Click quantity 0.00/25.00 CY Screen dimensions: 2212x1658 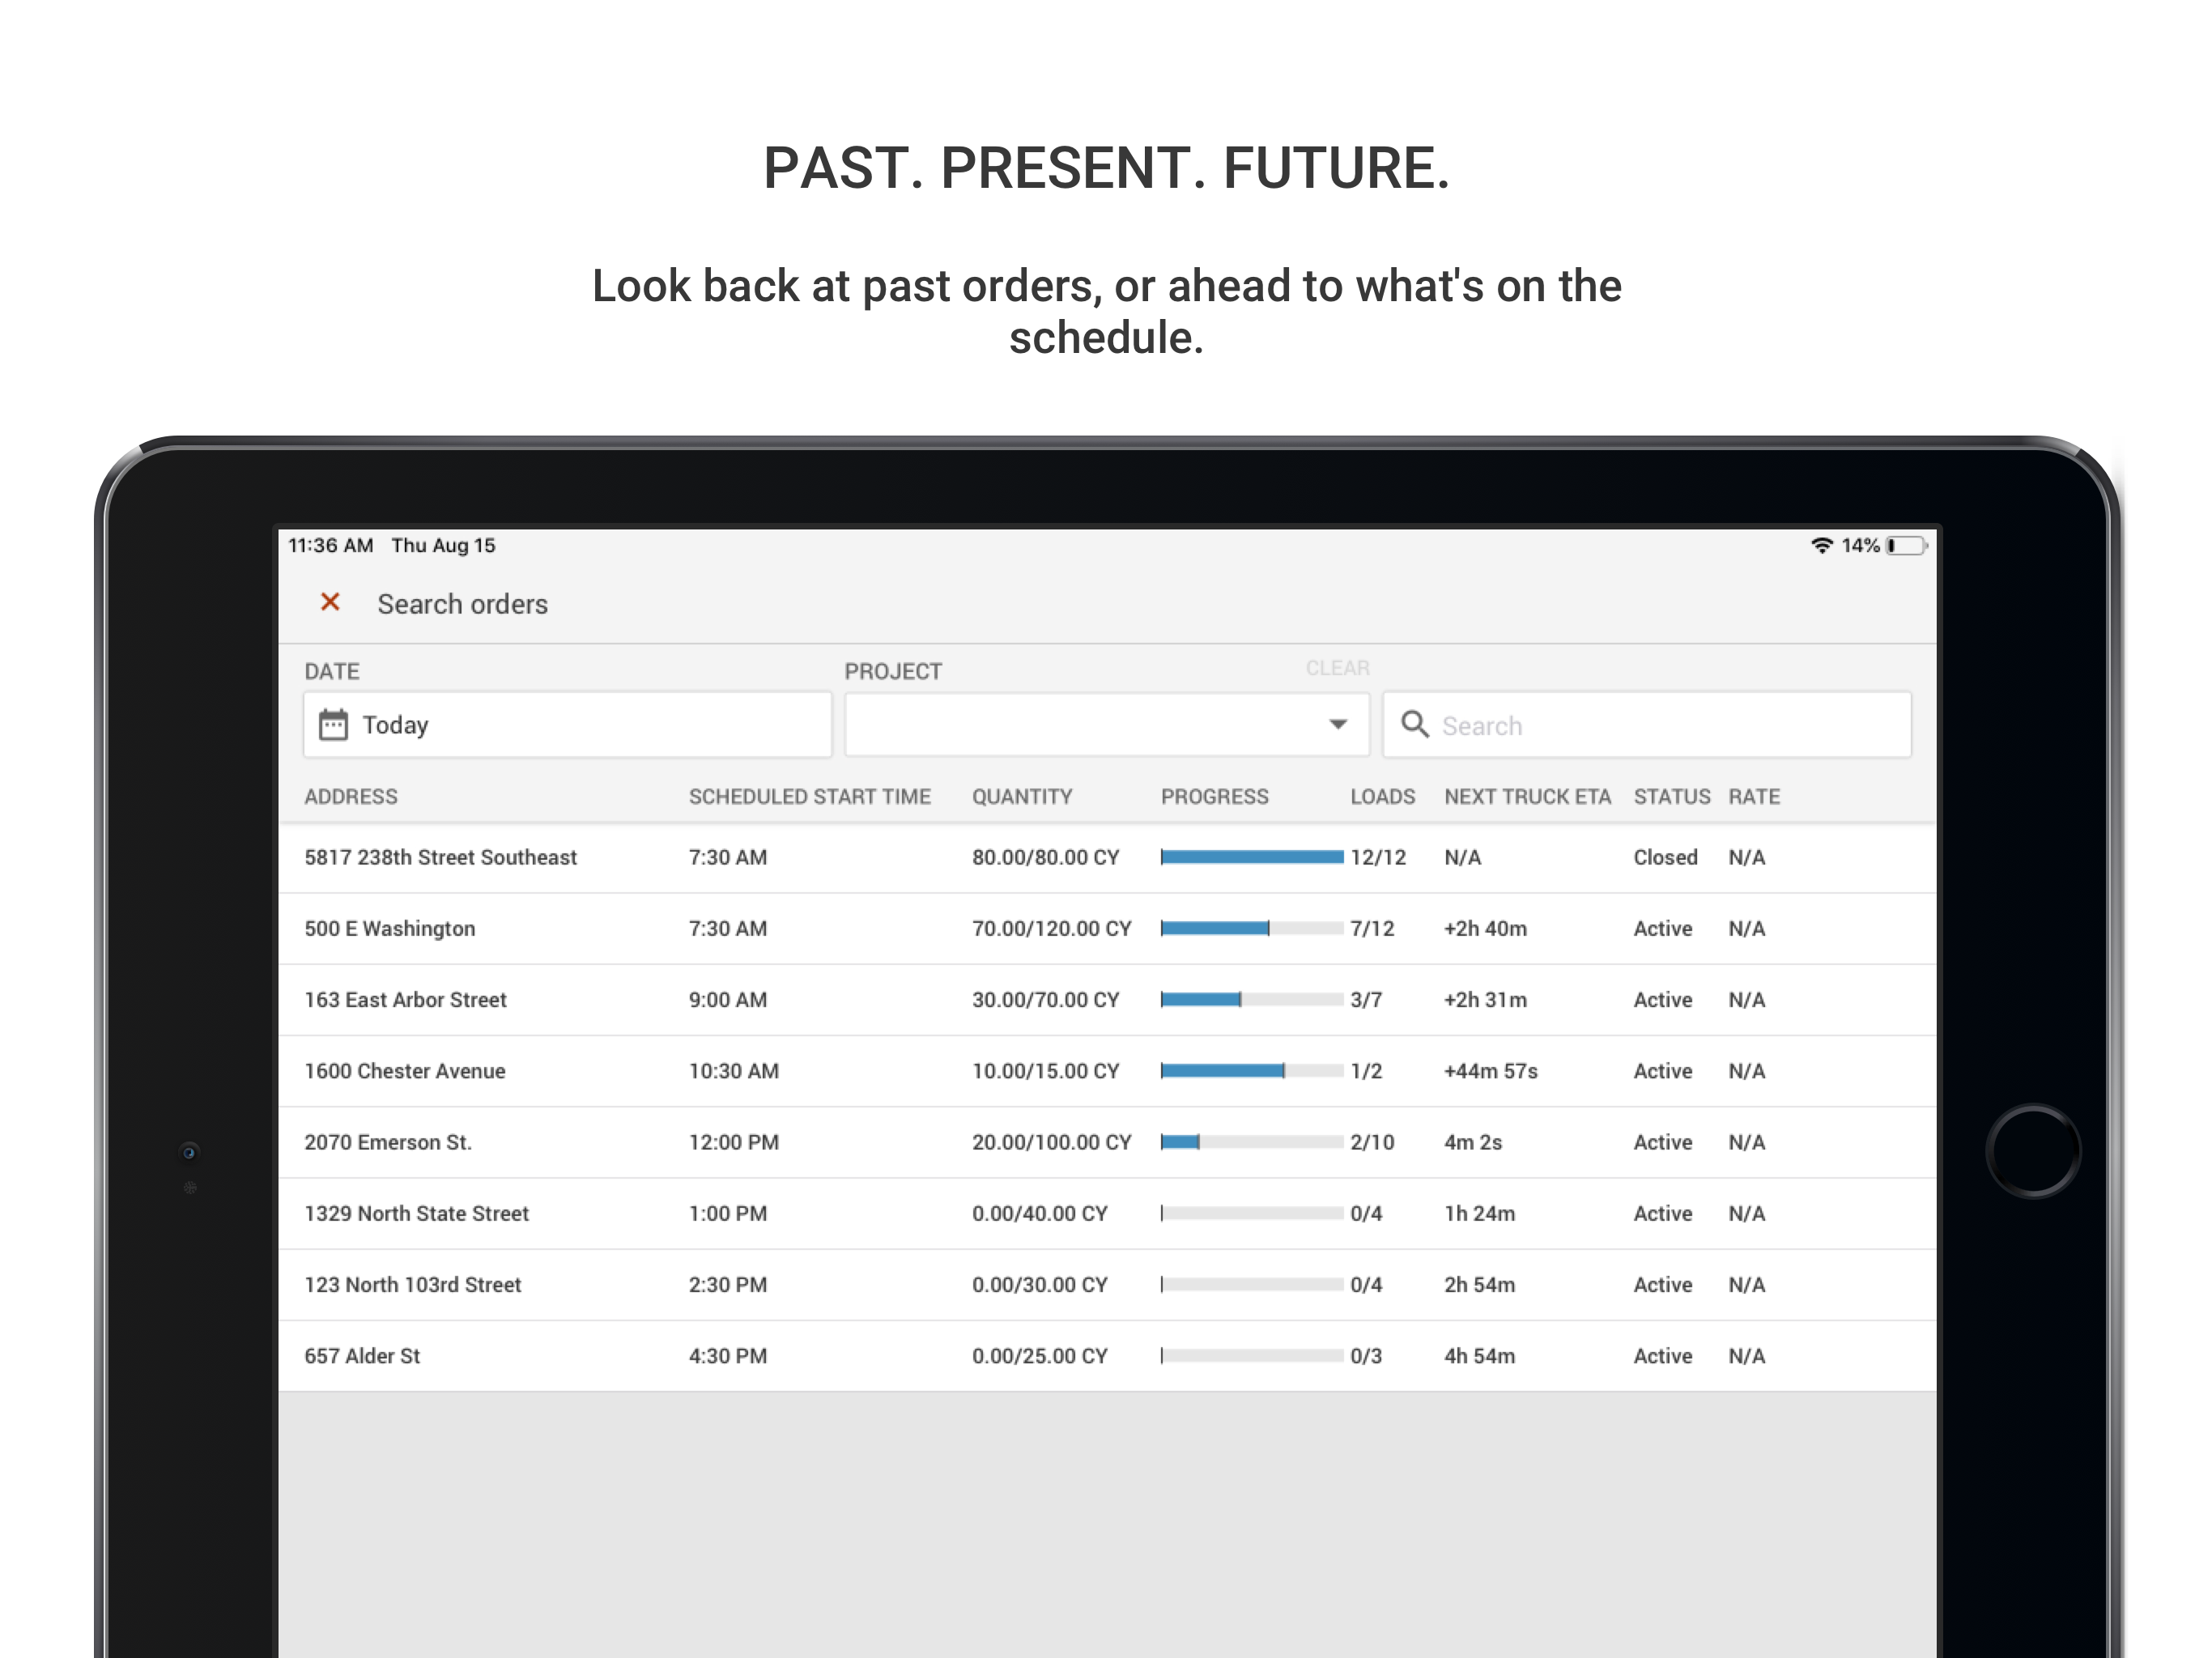pyautogui.click(x=1039, y=1356)
